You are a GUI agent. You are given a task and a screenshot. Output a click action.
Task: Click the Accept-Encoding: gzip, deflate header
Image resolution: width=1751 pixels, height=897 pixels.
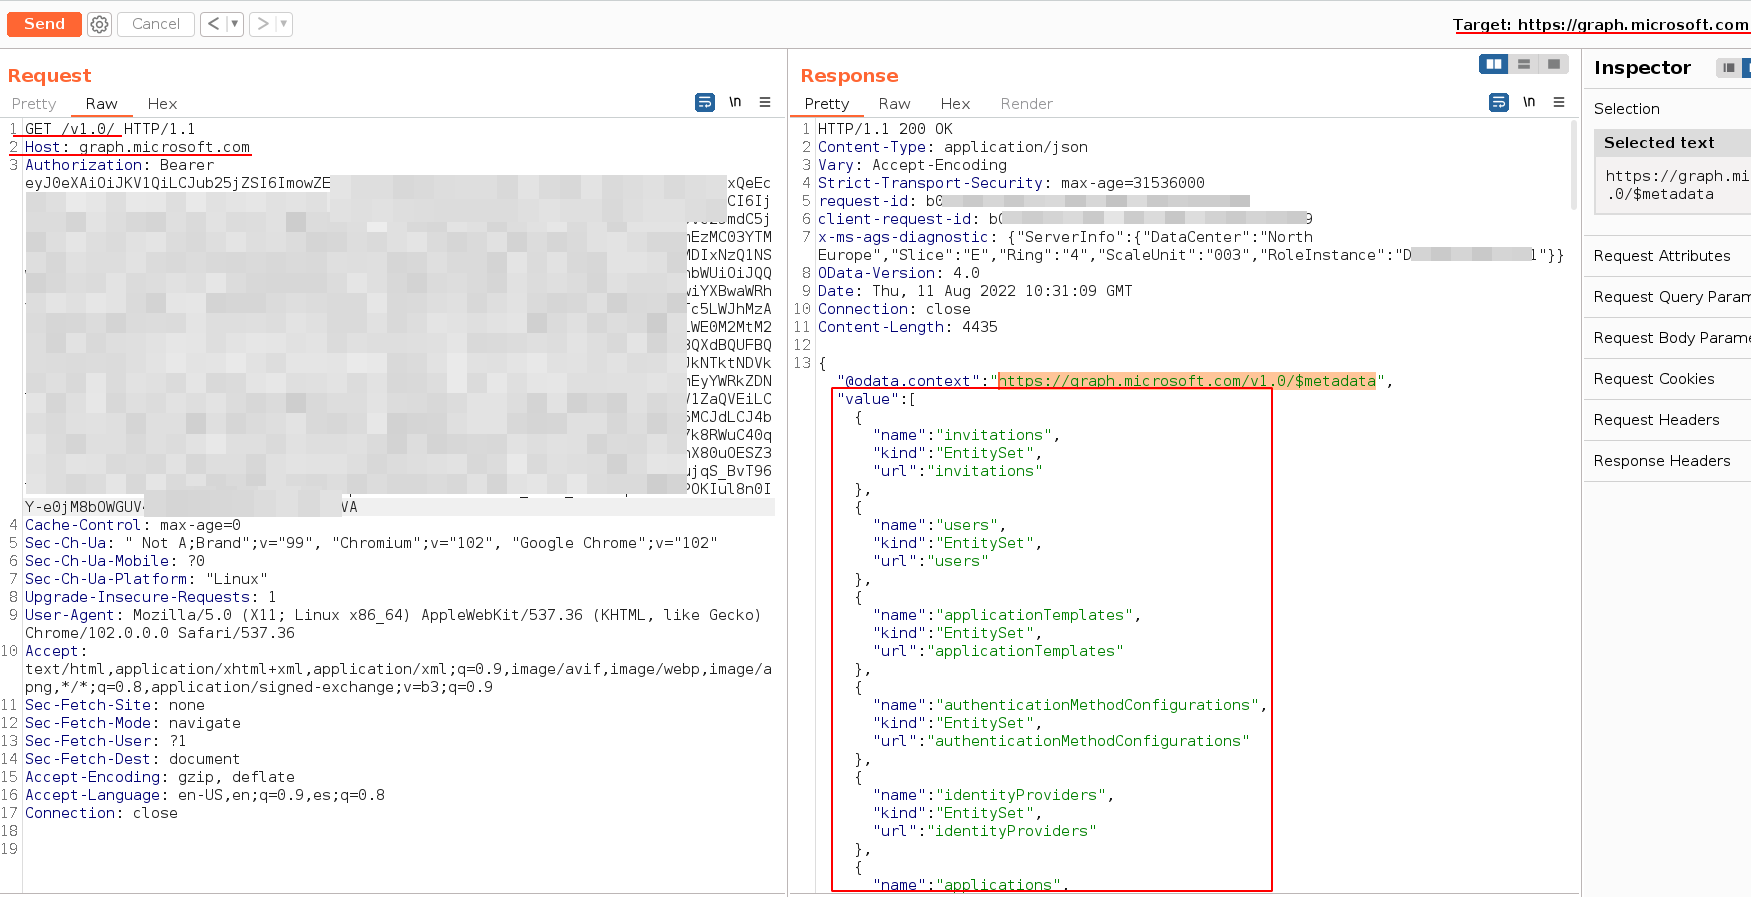tap(160, 777)
